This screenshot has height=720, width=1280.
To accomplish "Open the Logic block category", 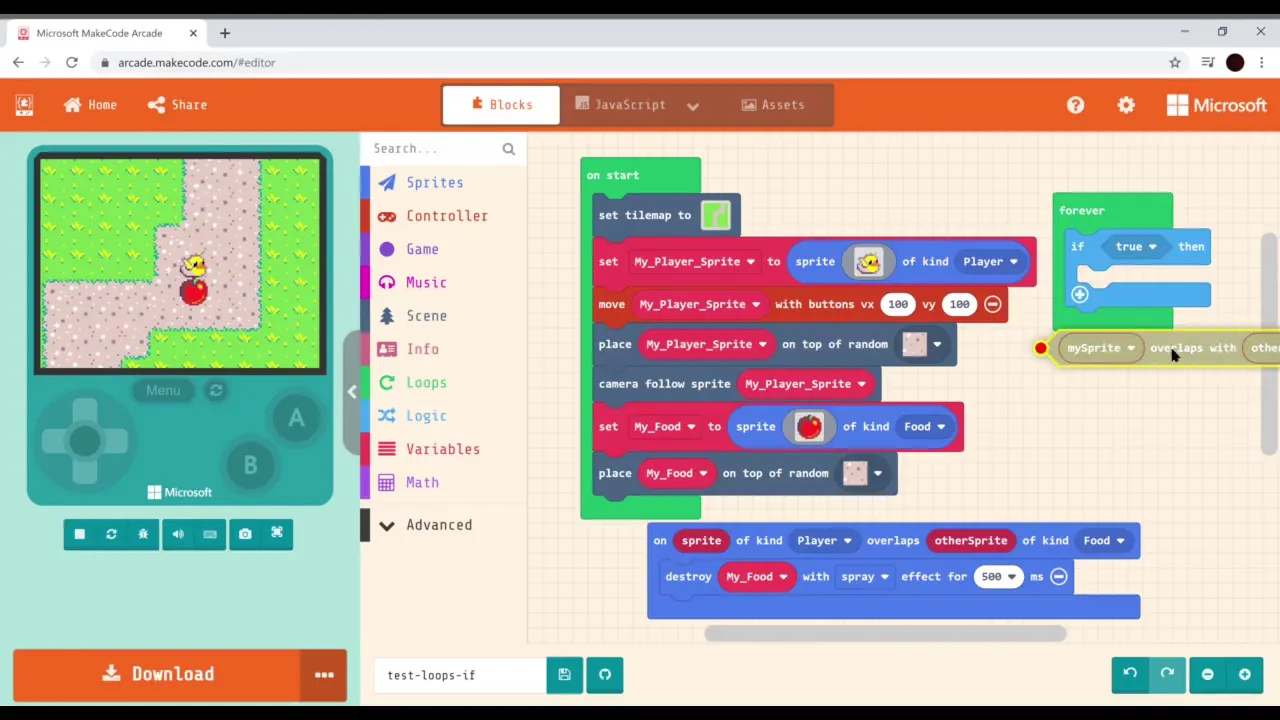I will [x=442, y=416].
